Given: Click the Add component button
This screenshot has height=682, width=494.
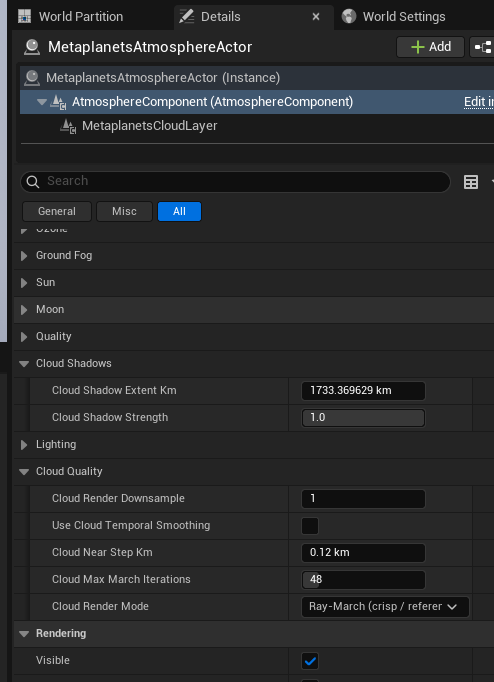Looking at the screenshot, I should tap(431, 47).
